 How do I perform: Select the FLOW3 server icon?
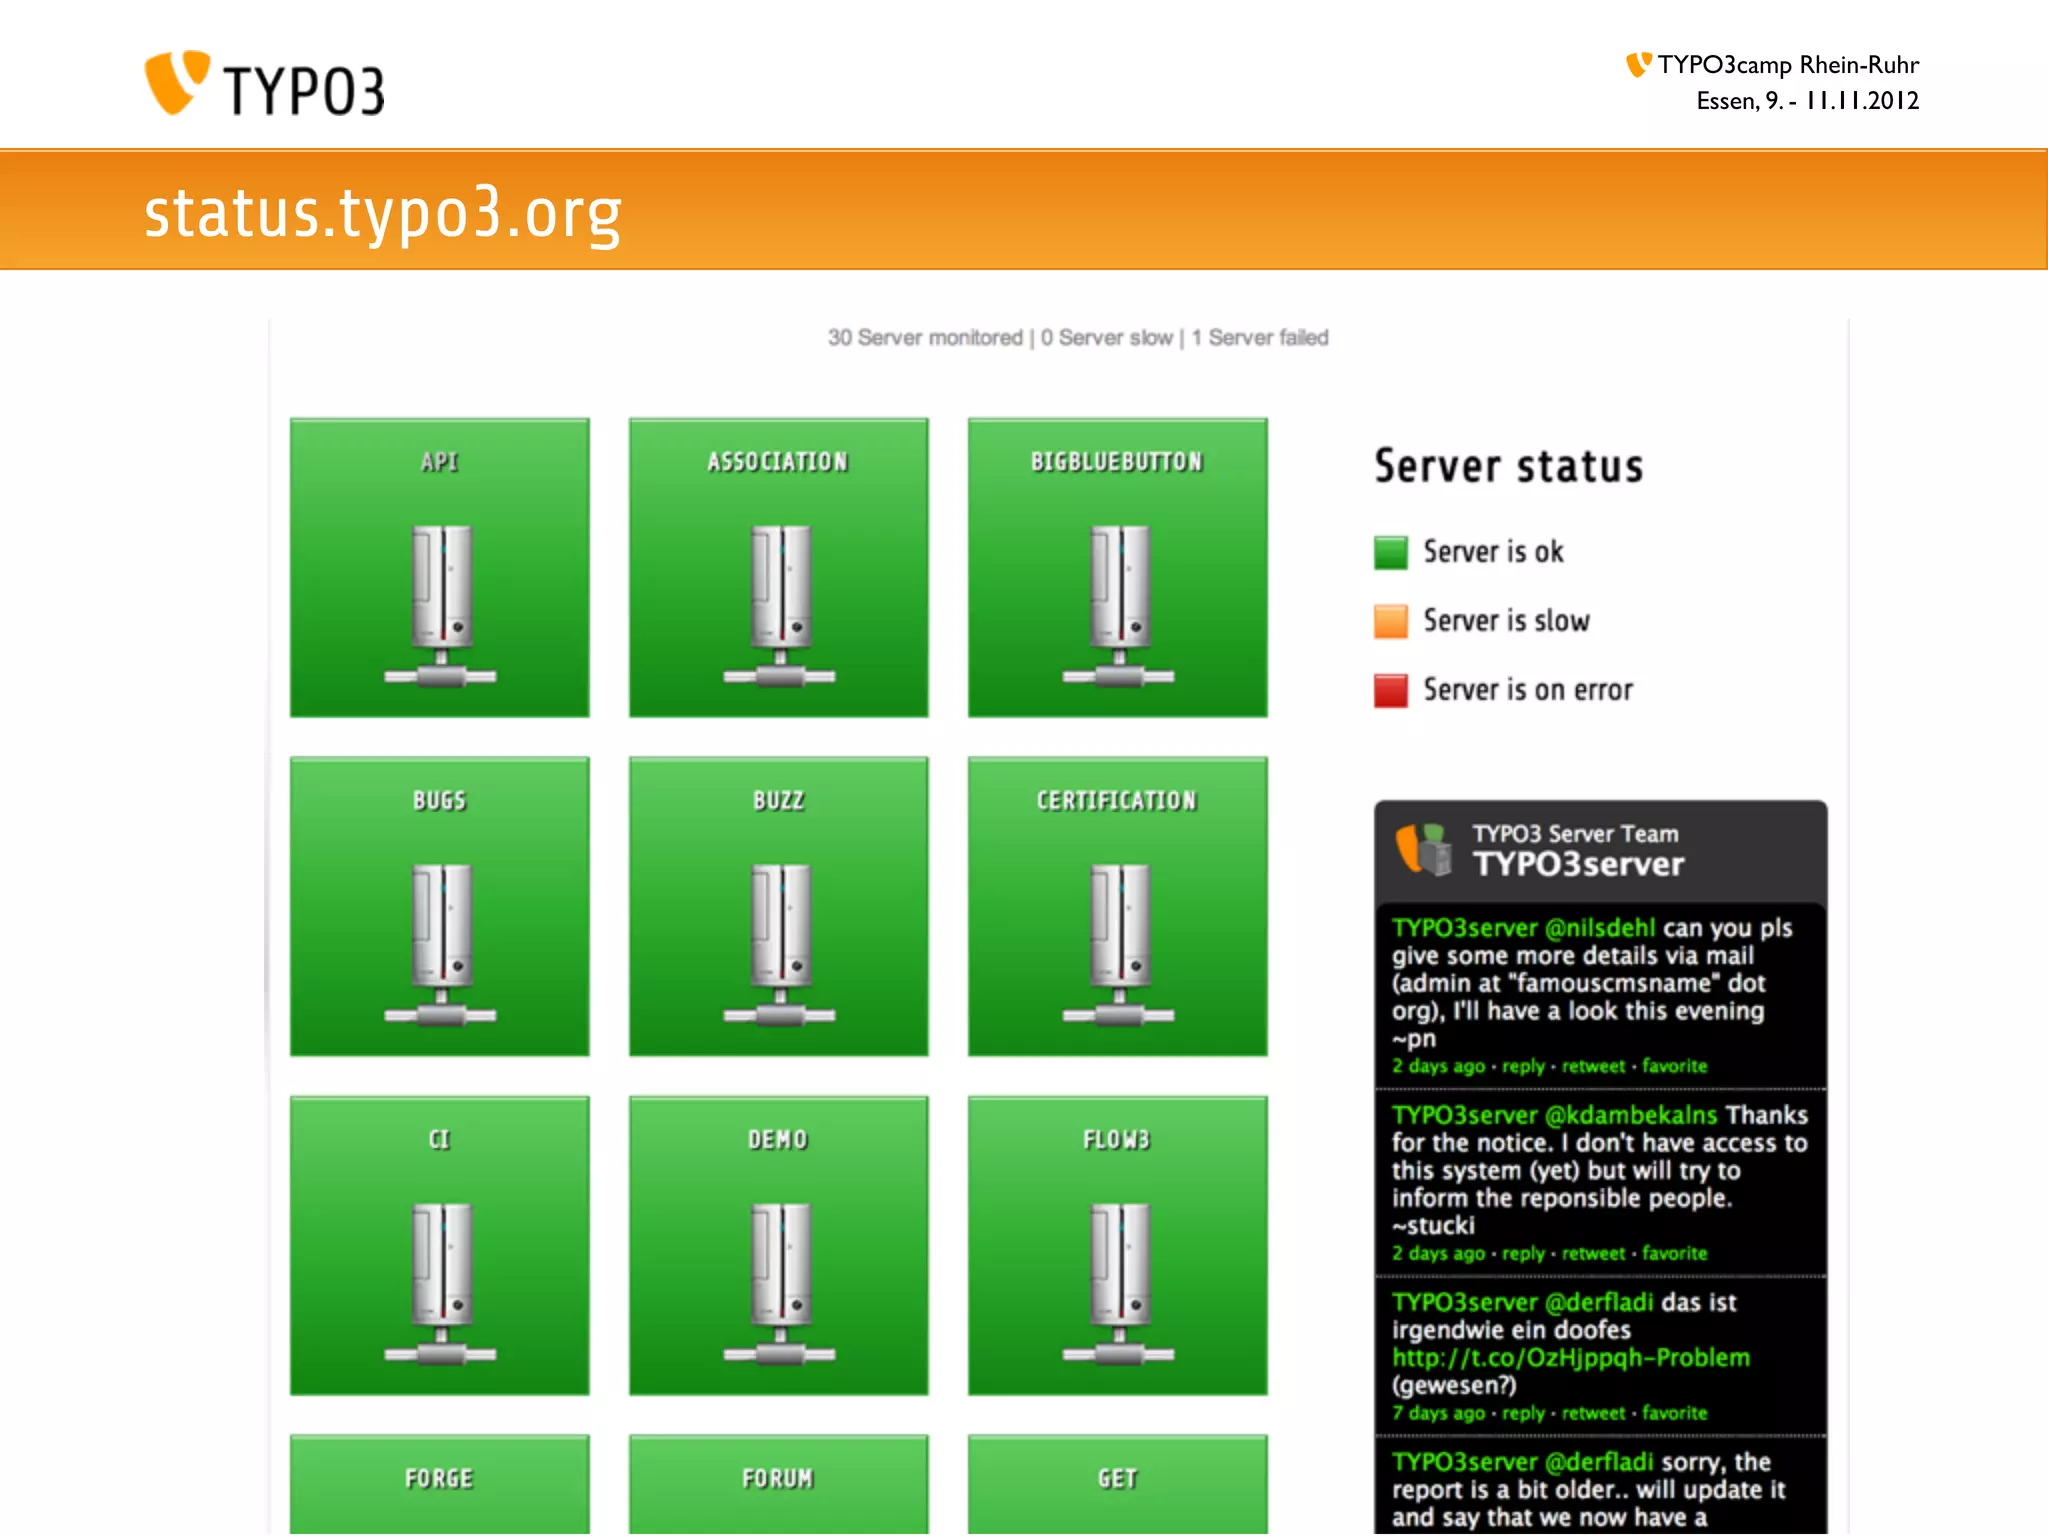(x=1119, y=1285)
